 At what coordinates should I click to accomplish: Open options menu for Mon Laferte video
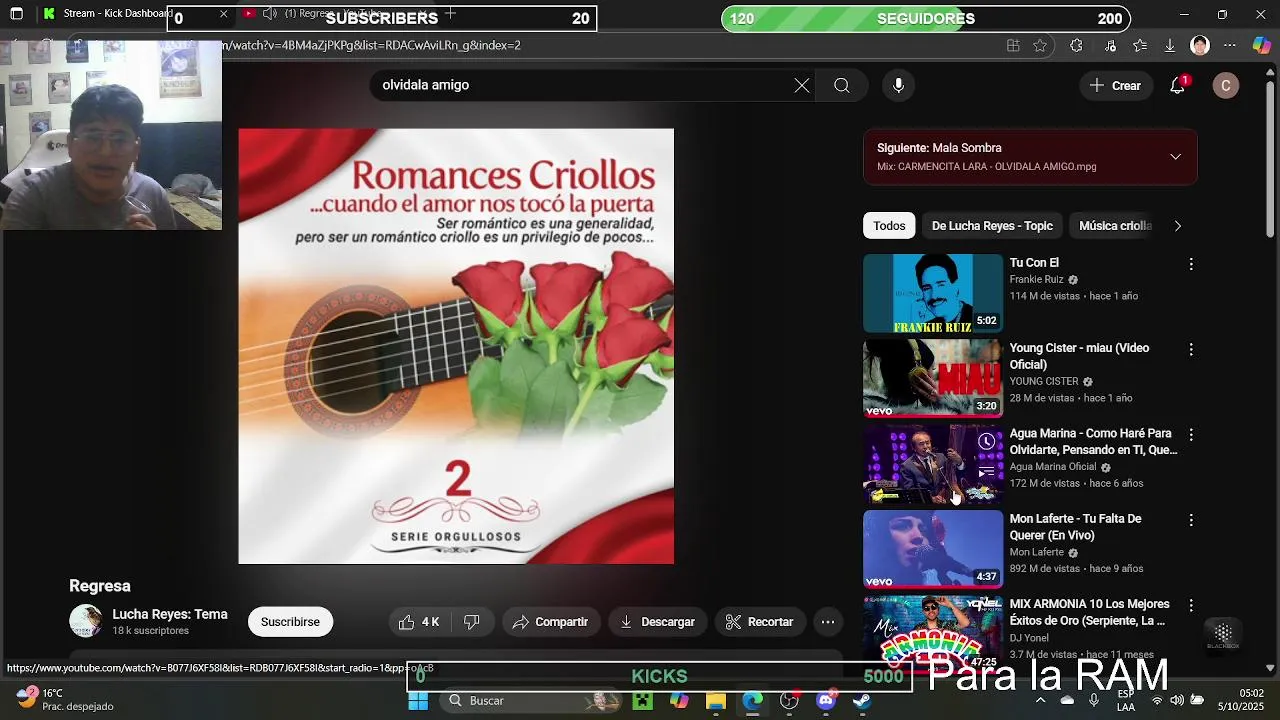click(x=1190, y=520)
